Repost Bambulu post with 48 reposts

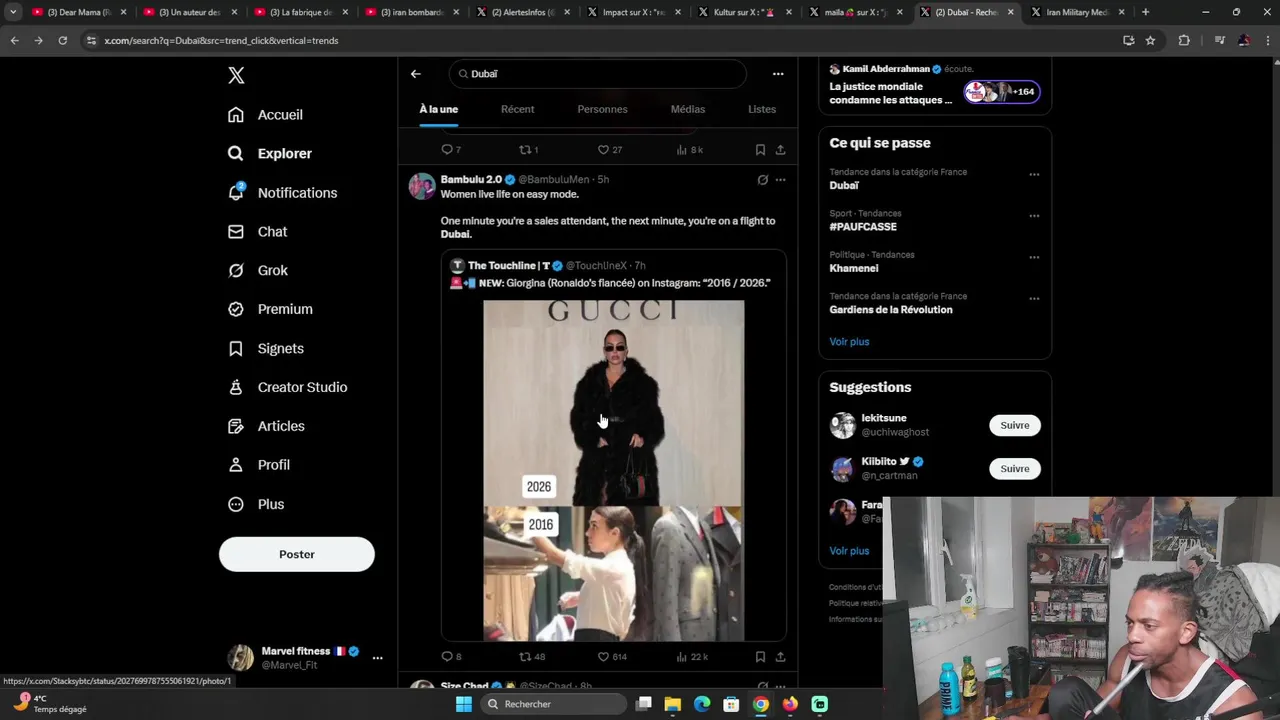pyautogui.click(x=532, y=657)
